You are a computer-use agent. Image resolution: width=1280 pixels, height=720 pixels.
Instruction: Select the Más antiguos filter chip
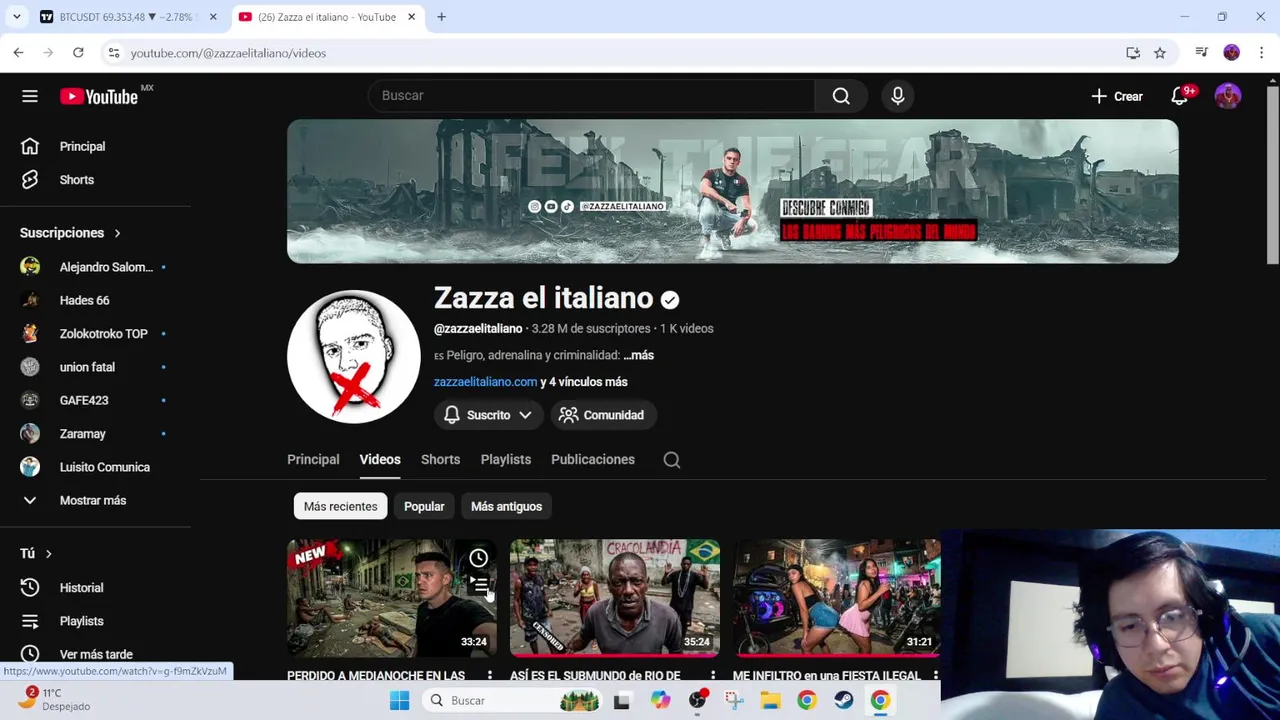coord(506,506)
